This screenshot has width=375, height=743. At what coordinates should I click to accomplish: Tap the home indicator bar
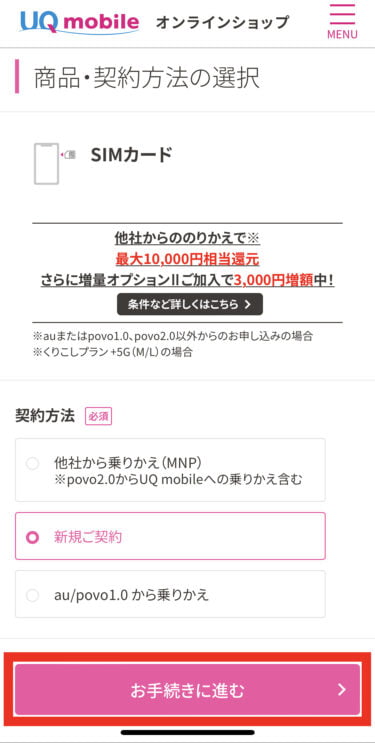click(187, 732)
